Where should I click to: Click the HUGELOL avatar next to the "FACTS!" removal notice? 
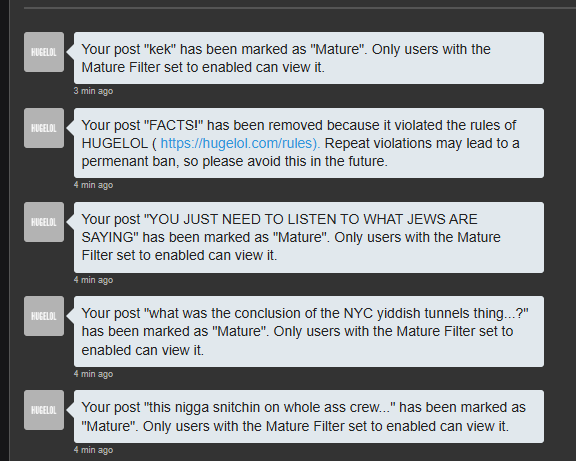click(44, 128)
